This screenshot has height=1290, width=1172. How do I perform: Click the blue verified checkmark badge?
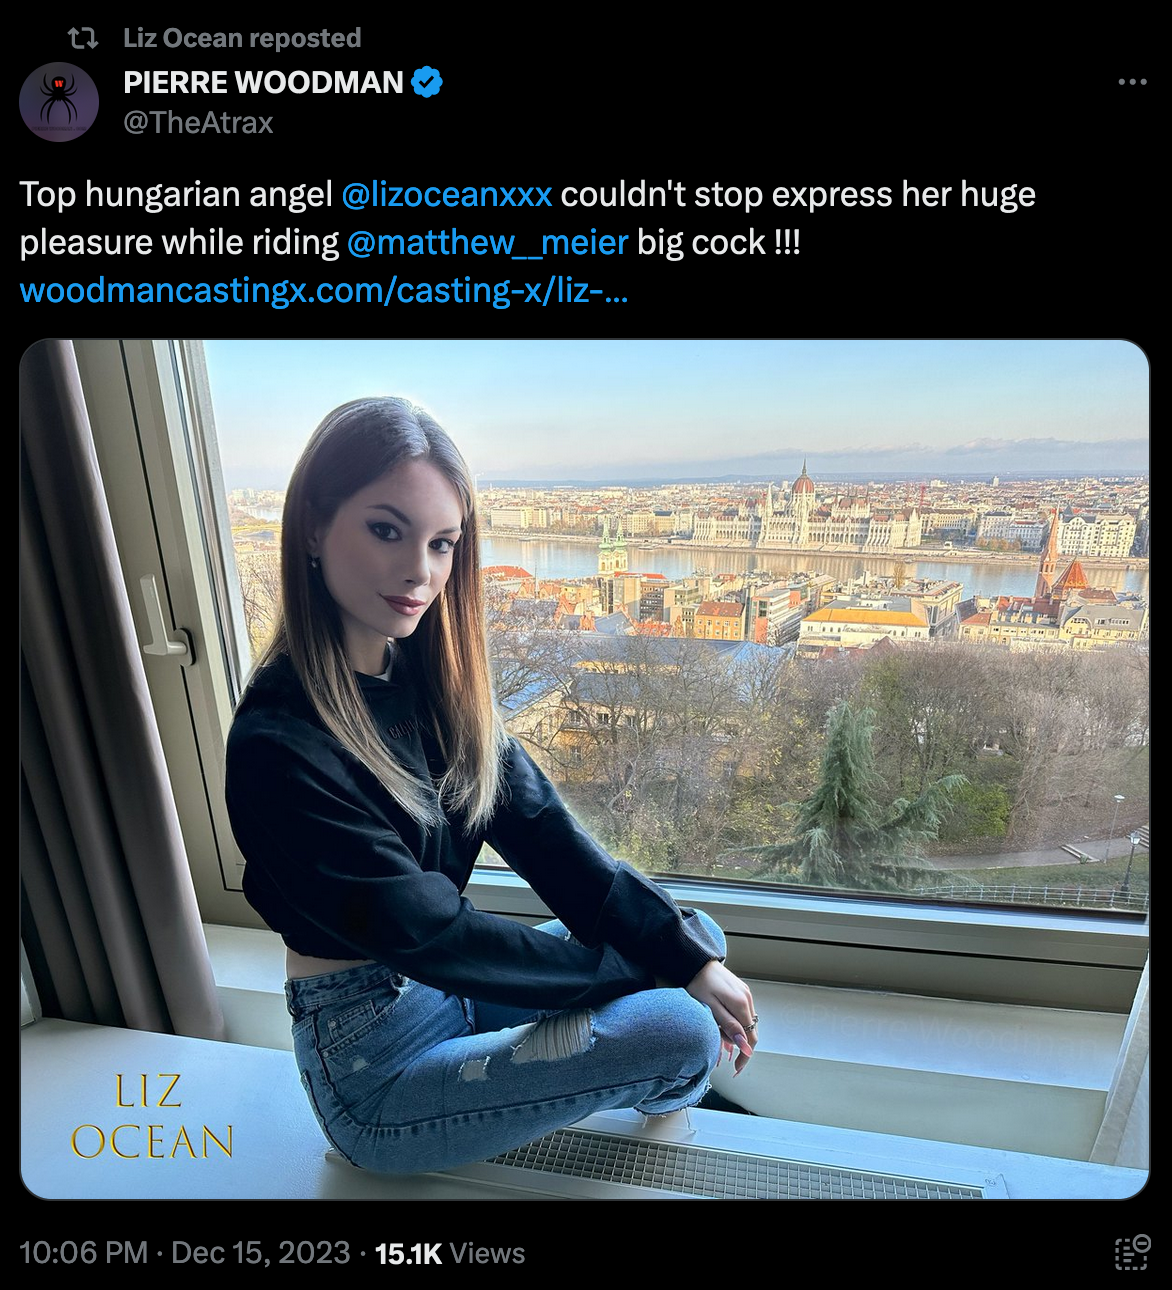pyautogui.click(x=427, y=82)
